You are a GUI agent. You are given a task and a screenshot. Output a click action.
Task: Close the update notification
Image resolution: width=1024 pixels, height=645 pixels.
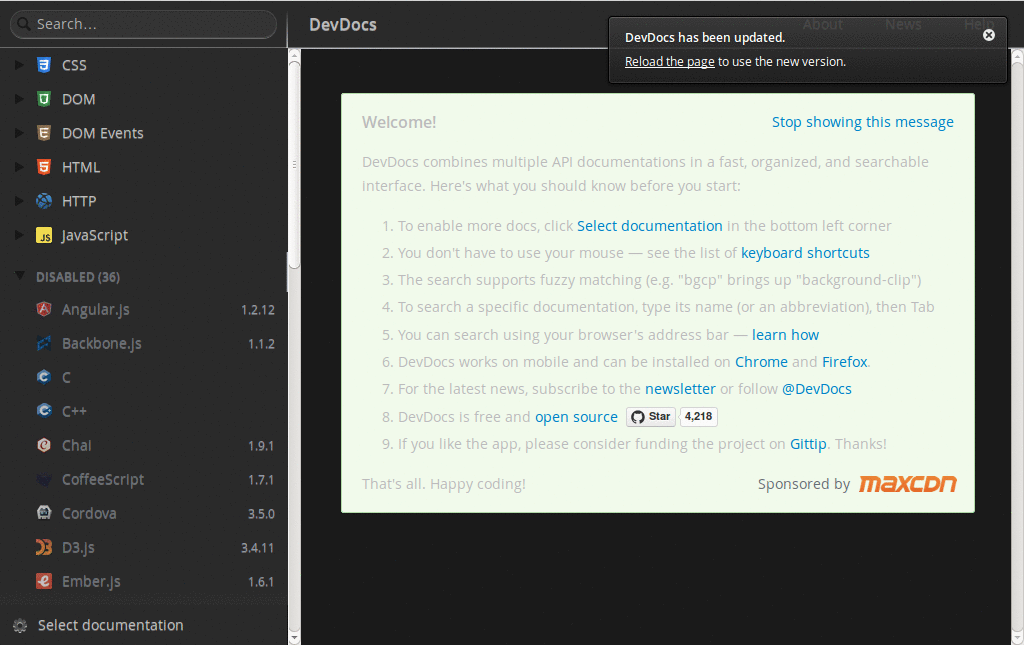[x=989, y=35]
